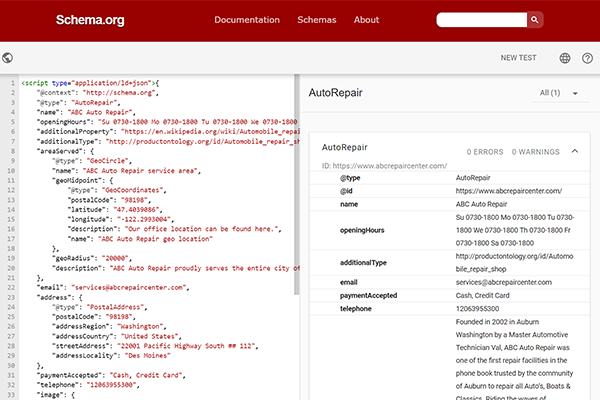The image size is (600, 400).
Task: Select the telephone property label
Action: (355, 309)
